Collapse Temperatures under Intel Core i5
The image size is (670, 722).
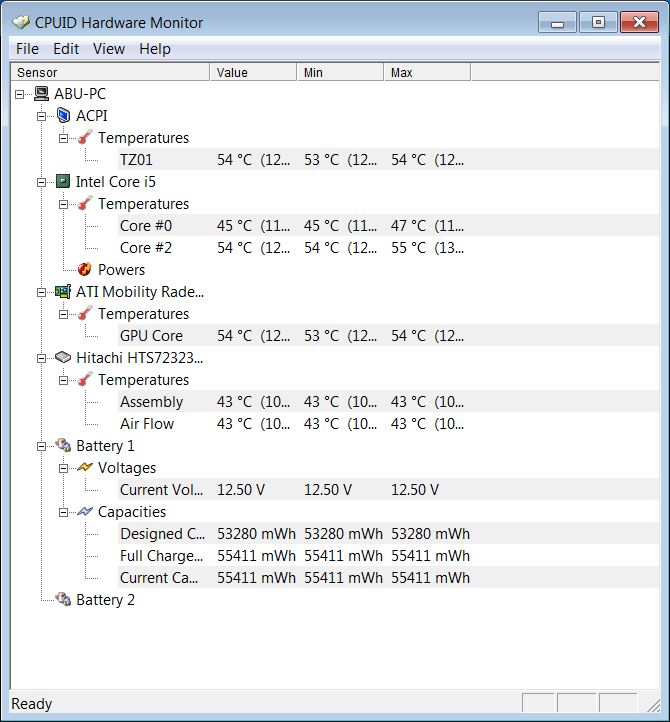coord(64,204)
